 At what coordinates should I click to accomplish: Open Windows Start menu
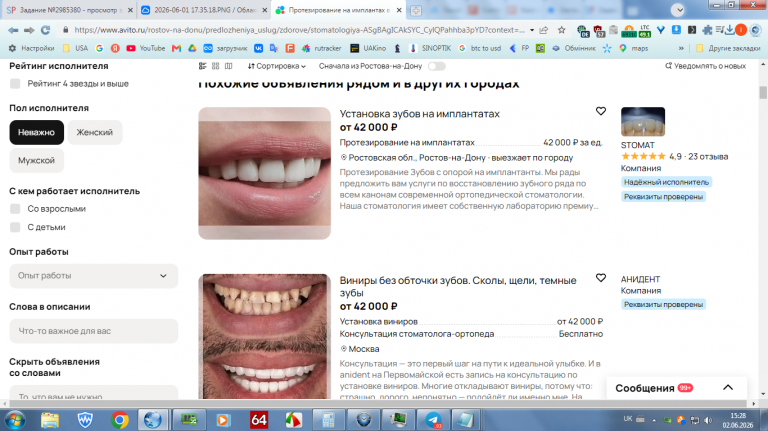coord(15,420)
